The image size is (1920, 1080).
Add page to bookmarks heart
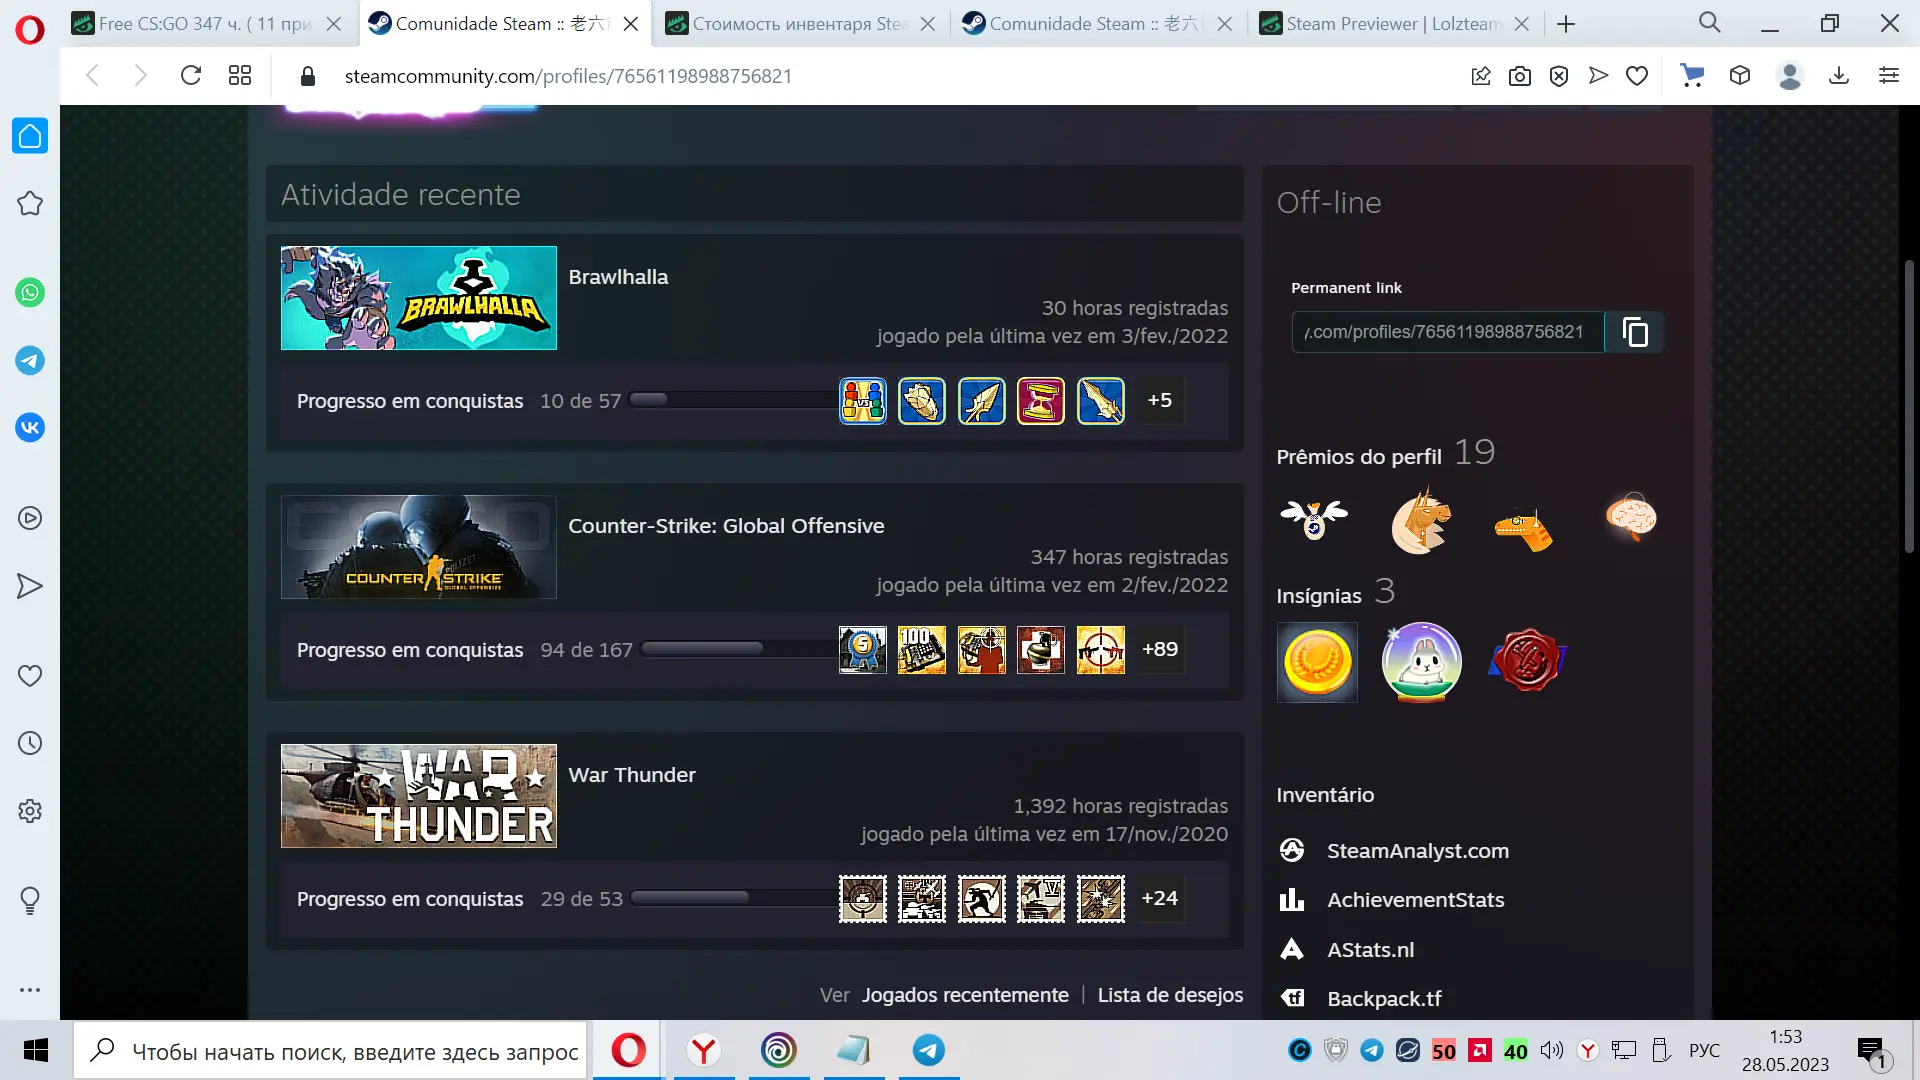1637,76
